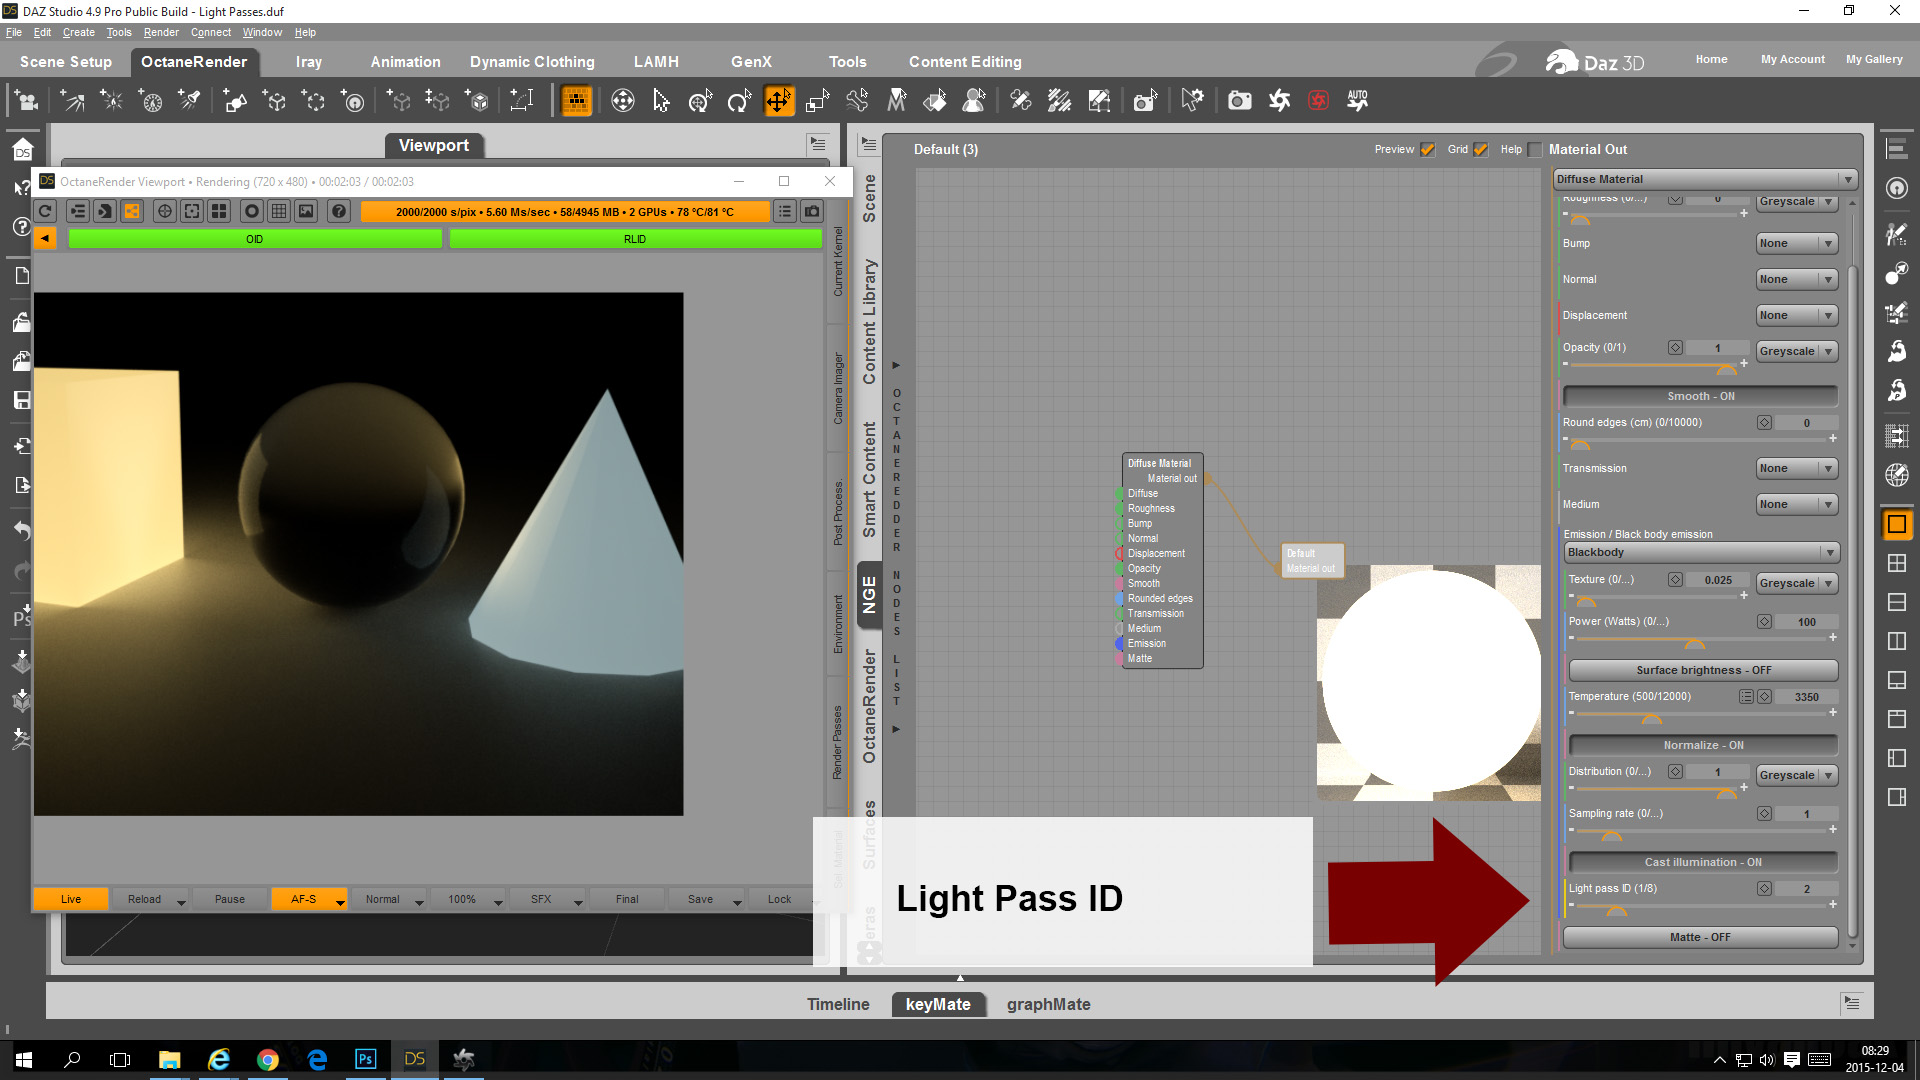Toggle the Preview checkbox
The image size is (1920, 1080).
pos(1428,150)
